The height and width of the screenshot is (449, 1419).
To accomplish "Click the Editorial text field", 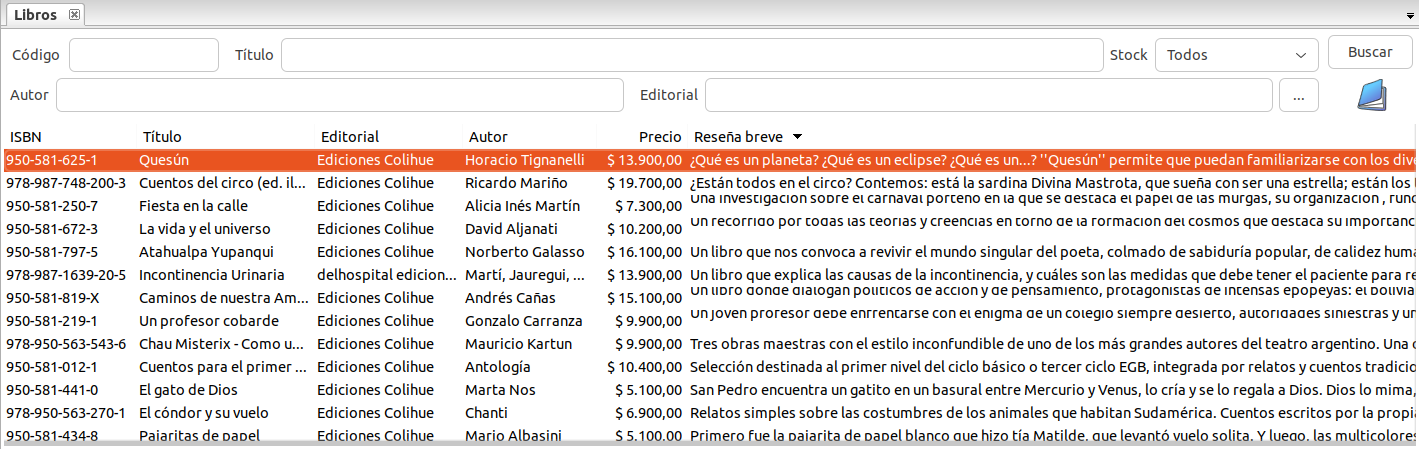I will [988, 95].
